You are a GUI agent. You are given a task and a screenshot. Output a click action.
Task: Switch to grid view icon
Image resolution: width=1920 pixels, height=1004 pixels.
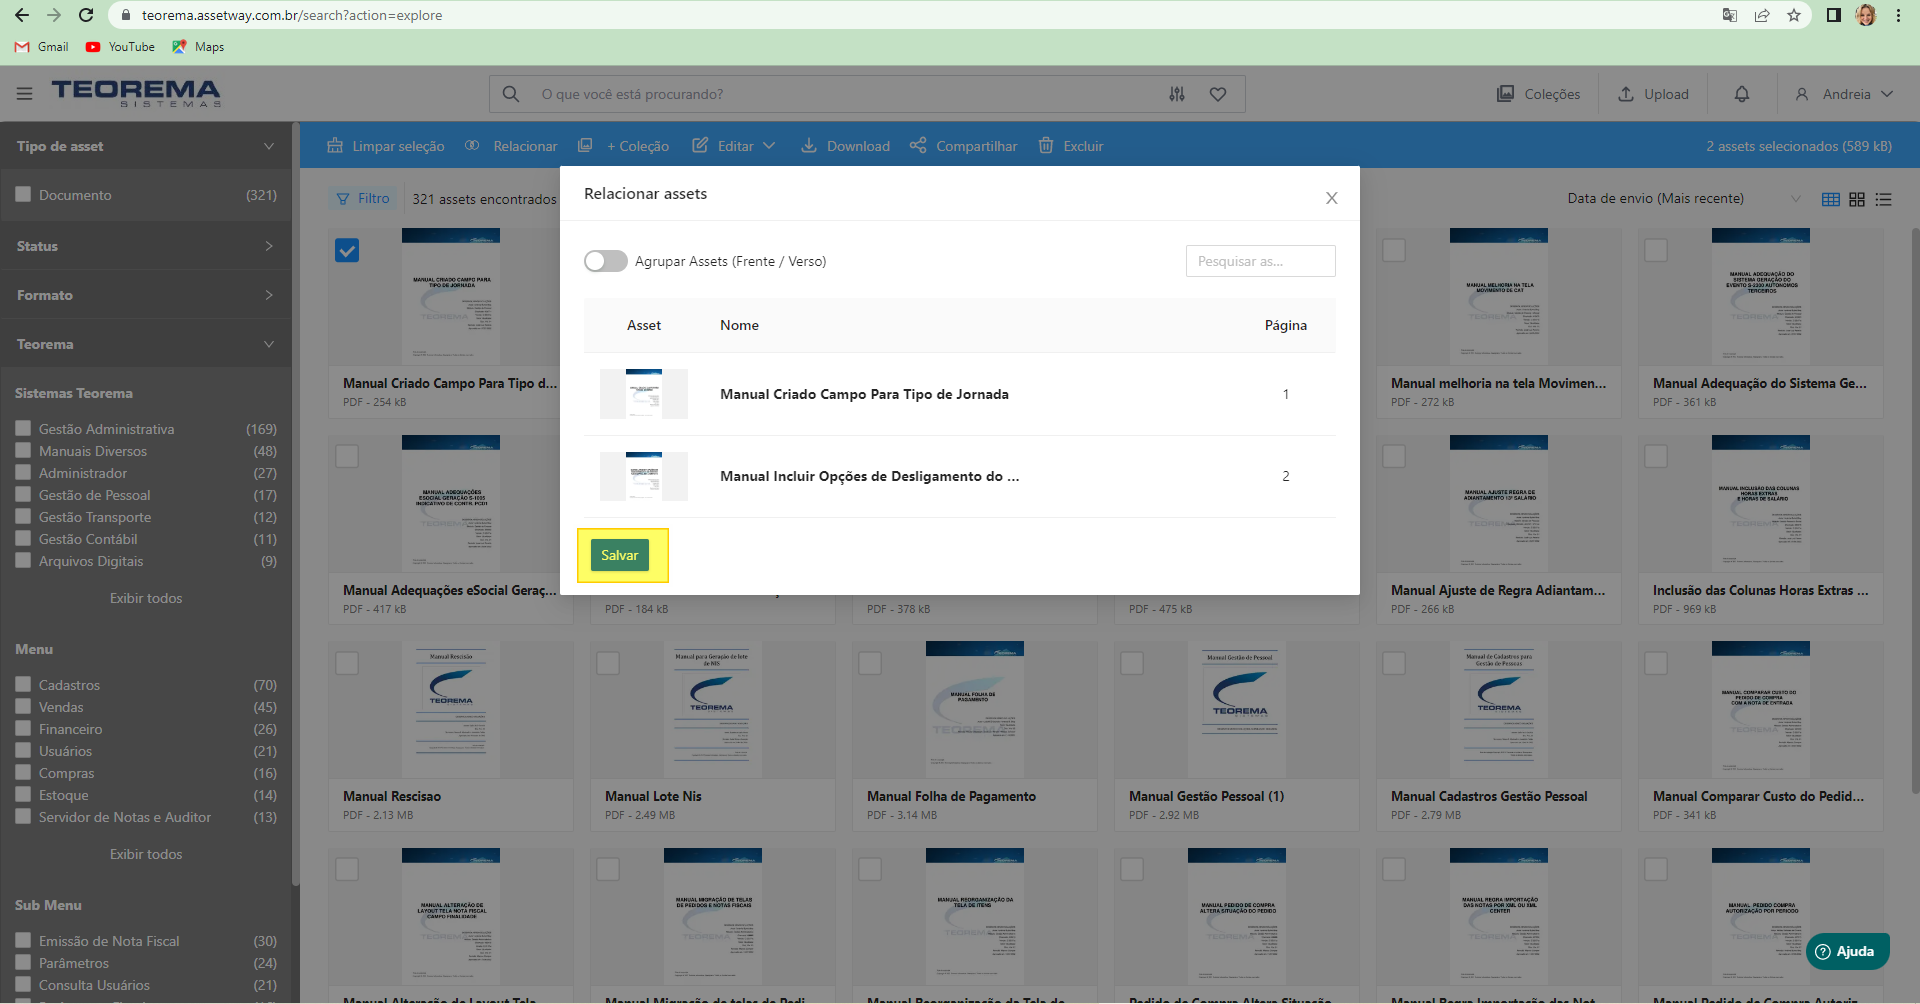(1857, 199)
